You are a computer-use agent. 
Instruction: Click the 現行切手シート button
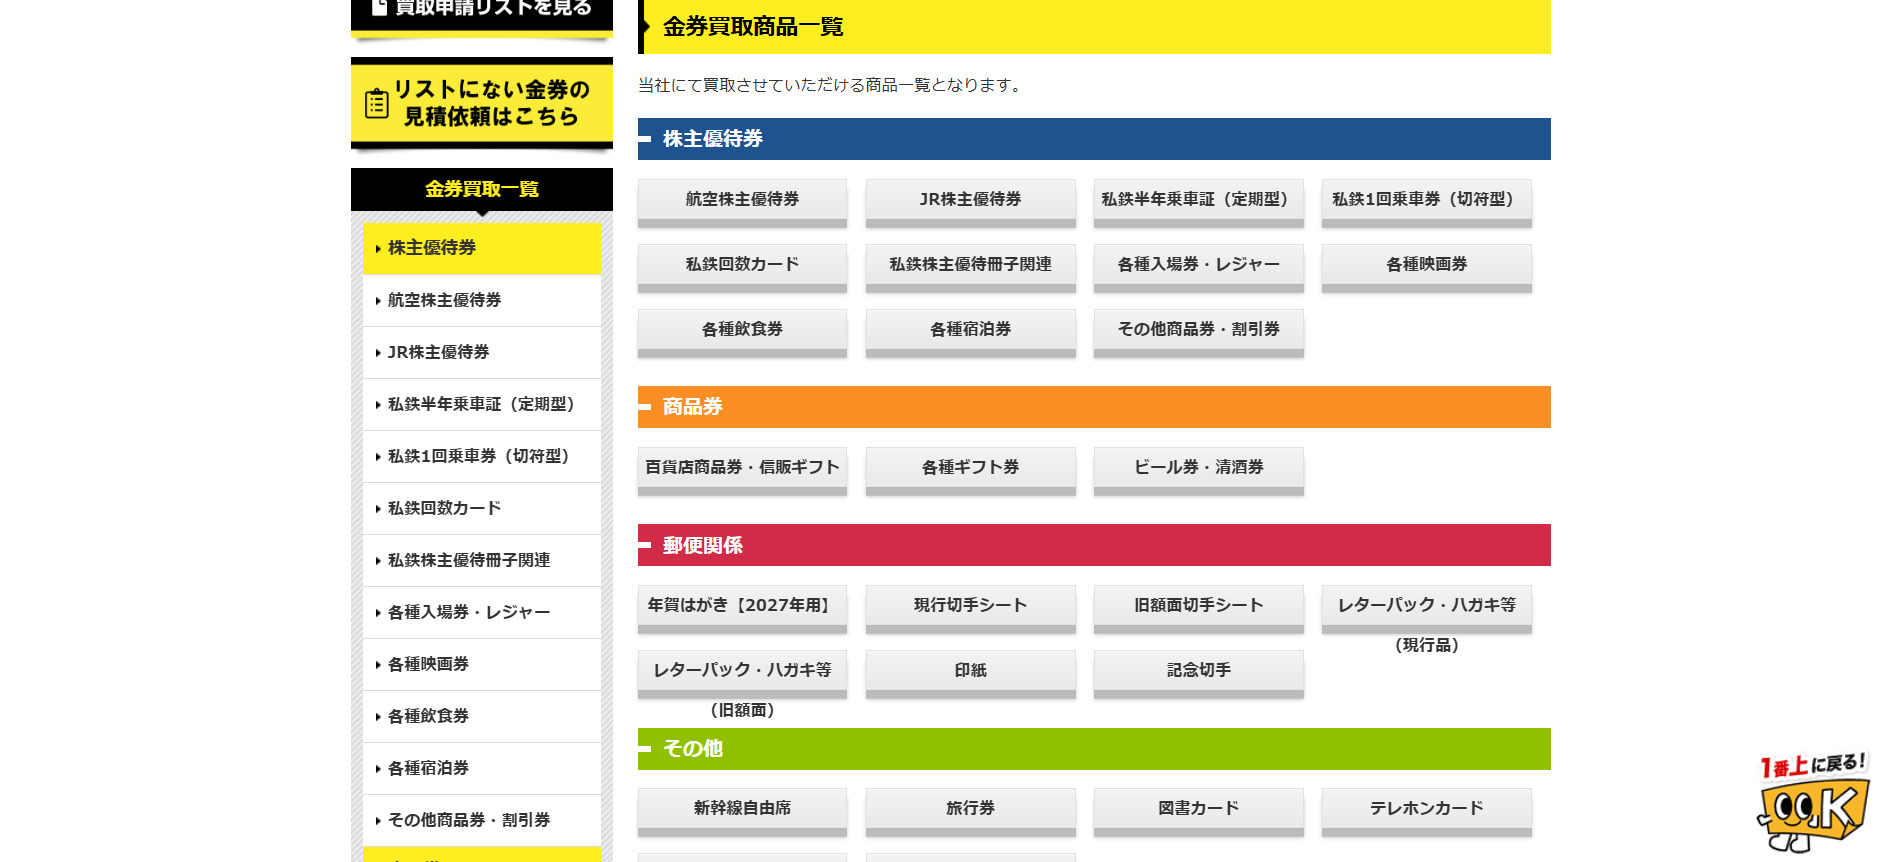970,609
